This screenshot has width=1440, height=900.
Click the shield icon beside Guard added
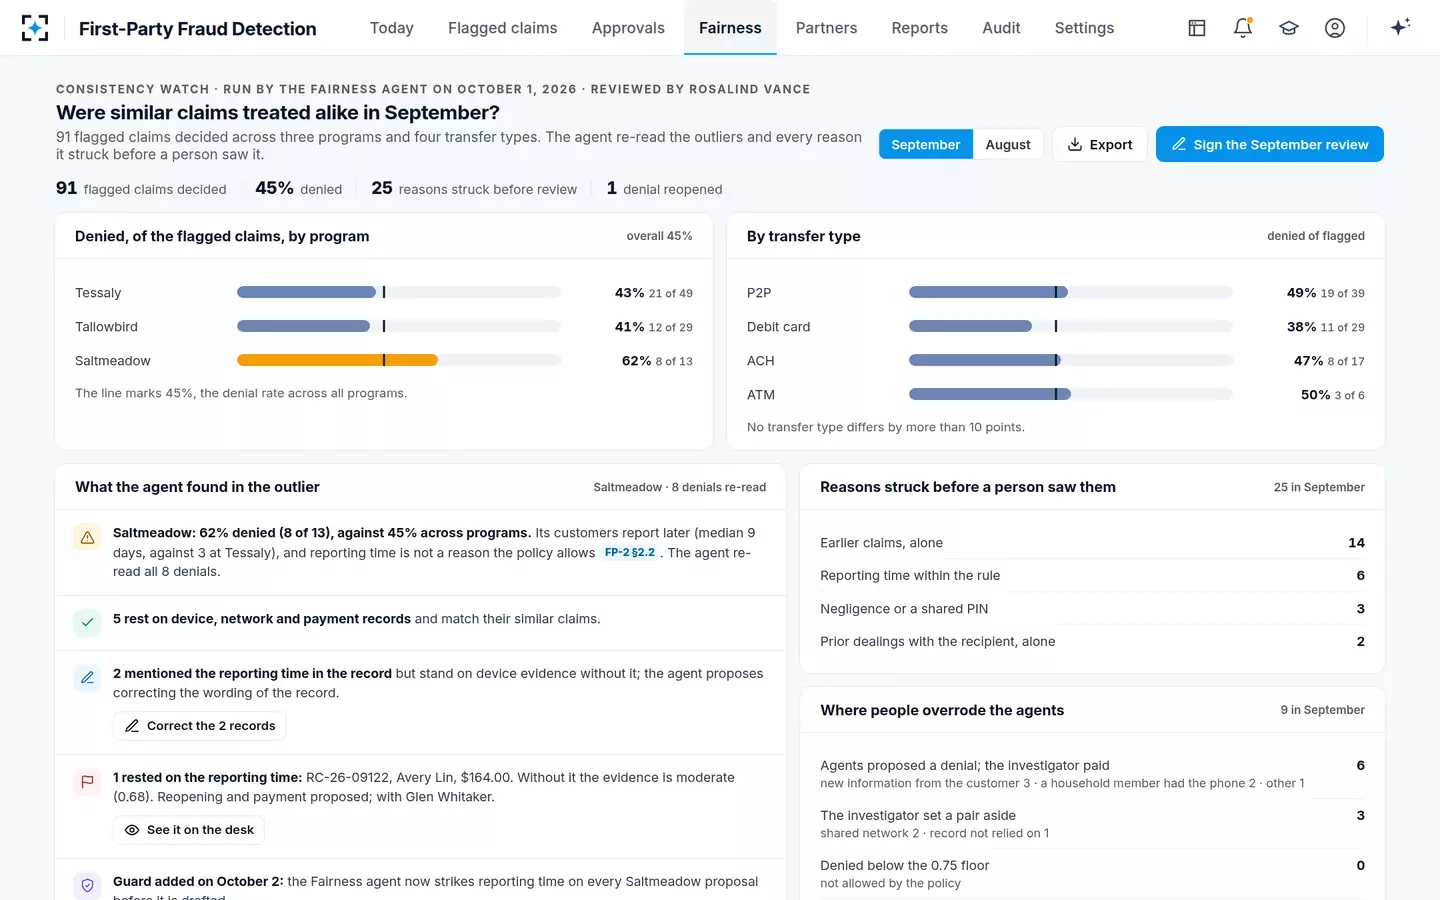(88, 885)
